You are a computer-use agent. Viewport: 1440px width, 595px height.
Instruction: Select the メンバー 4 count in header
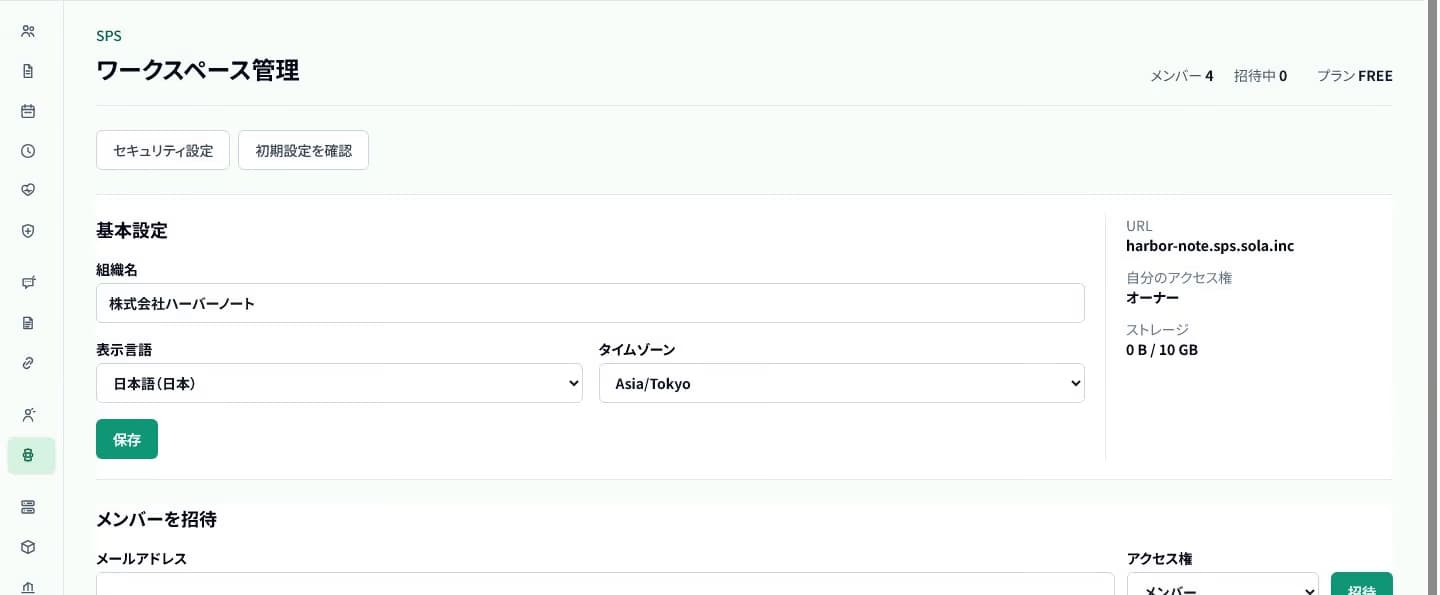[x=1182, y=76]
